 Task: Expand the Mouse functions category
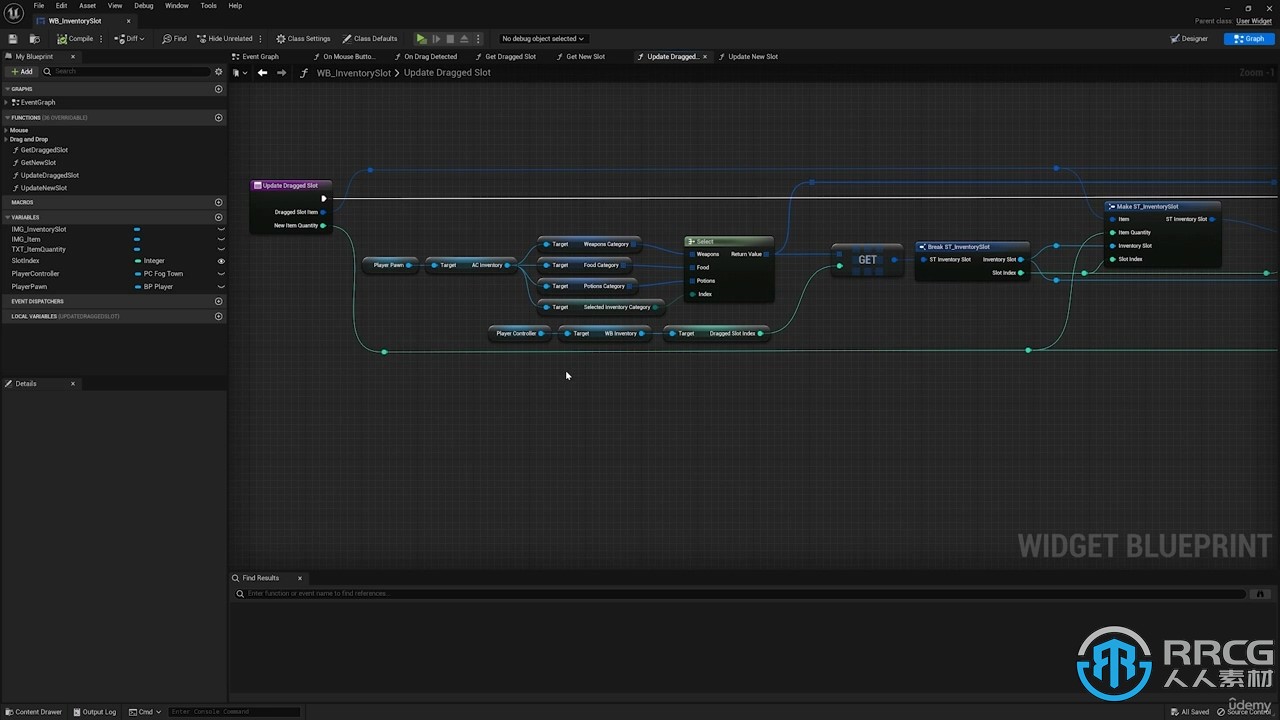[6, 130]
